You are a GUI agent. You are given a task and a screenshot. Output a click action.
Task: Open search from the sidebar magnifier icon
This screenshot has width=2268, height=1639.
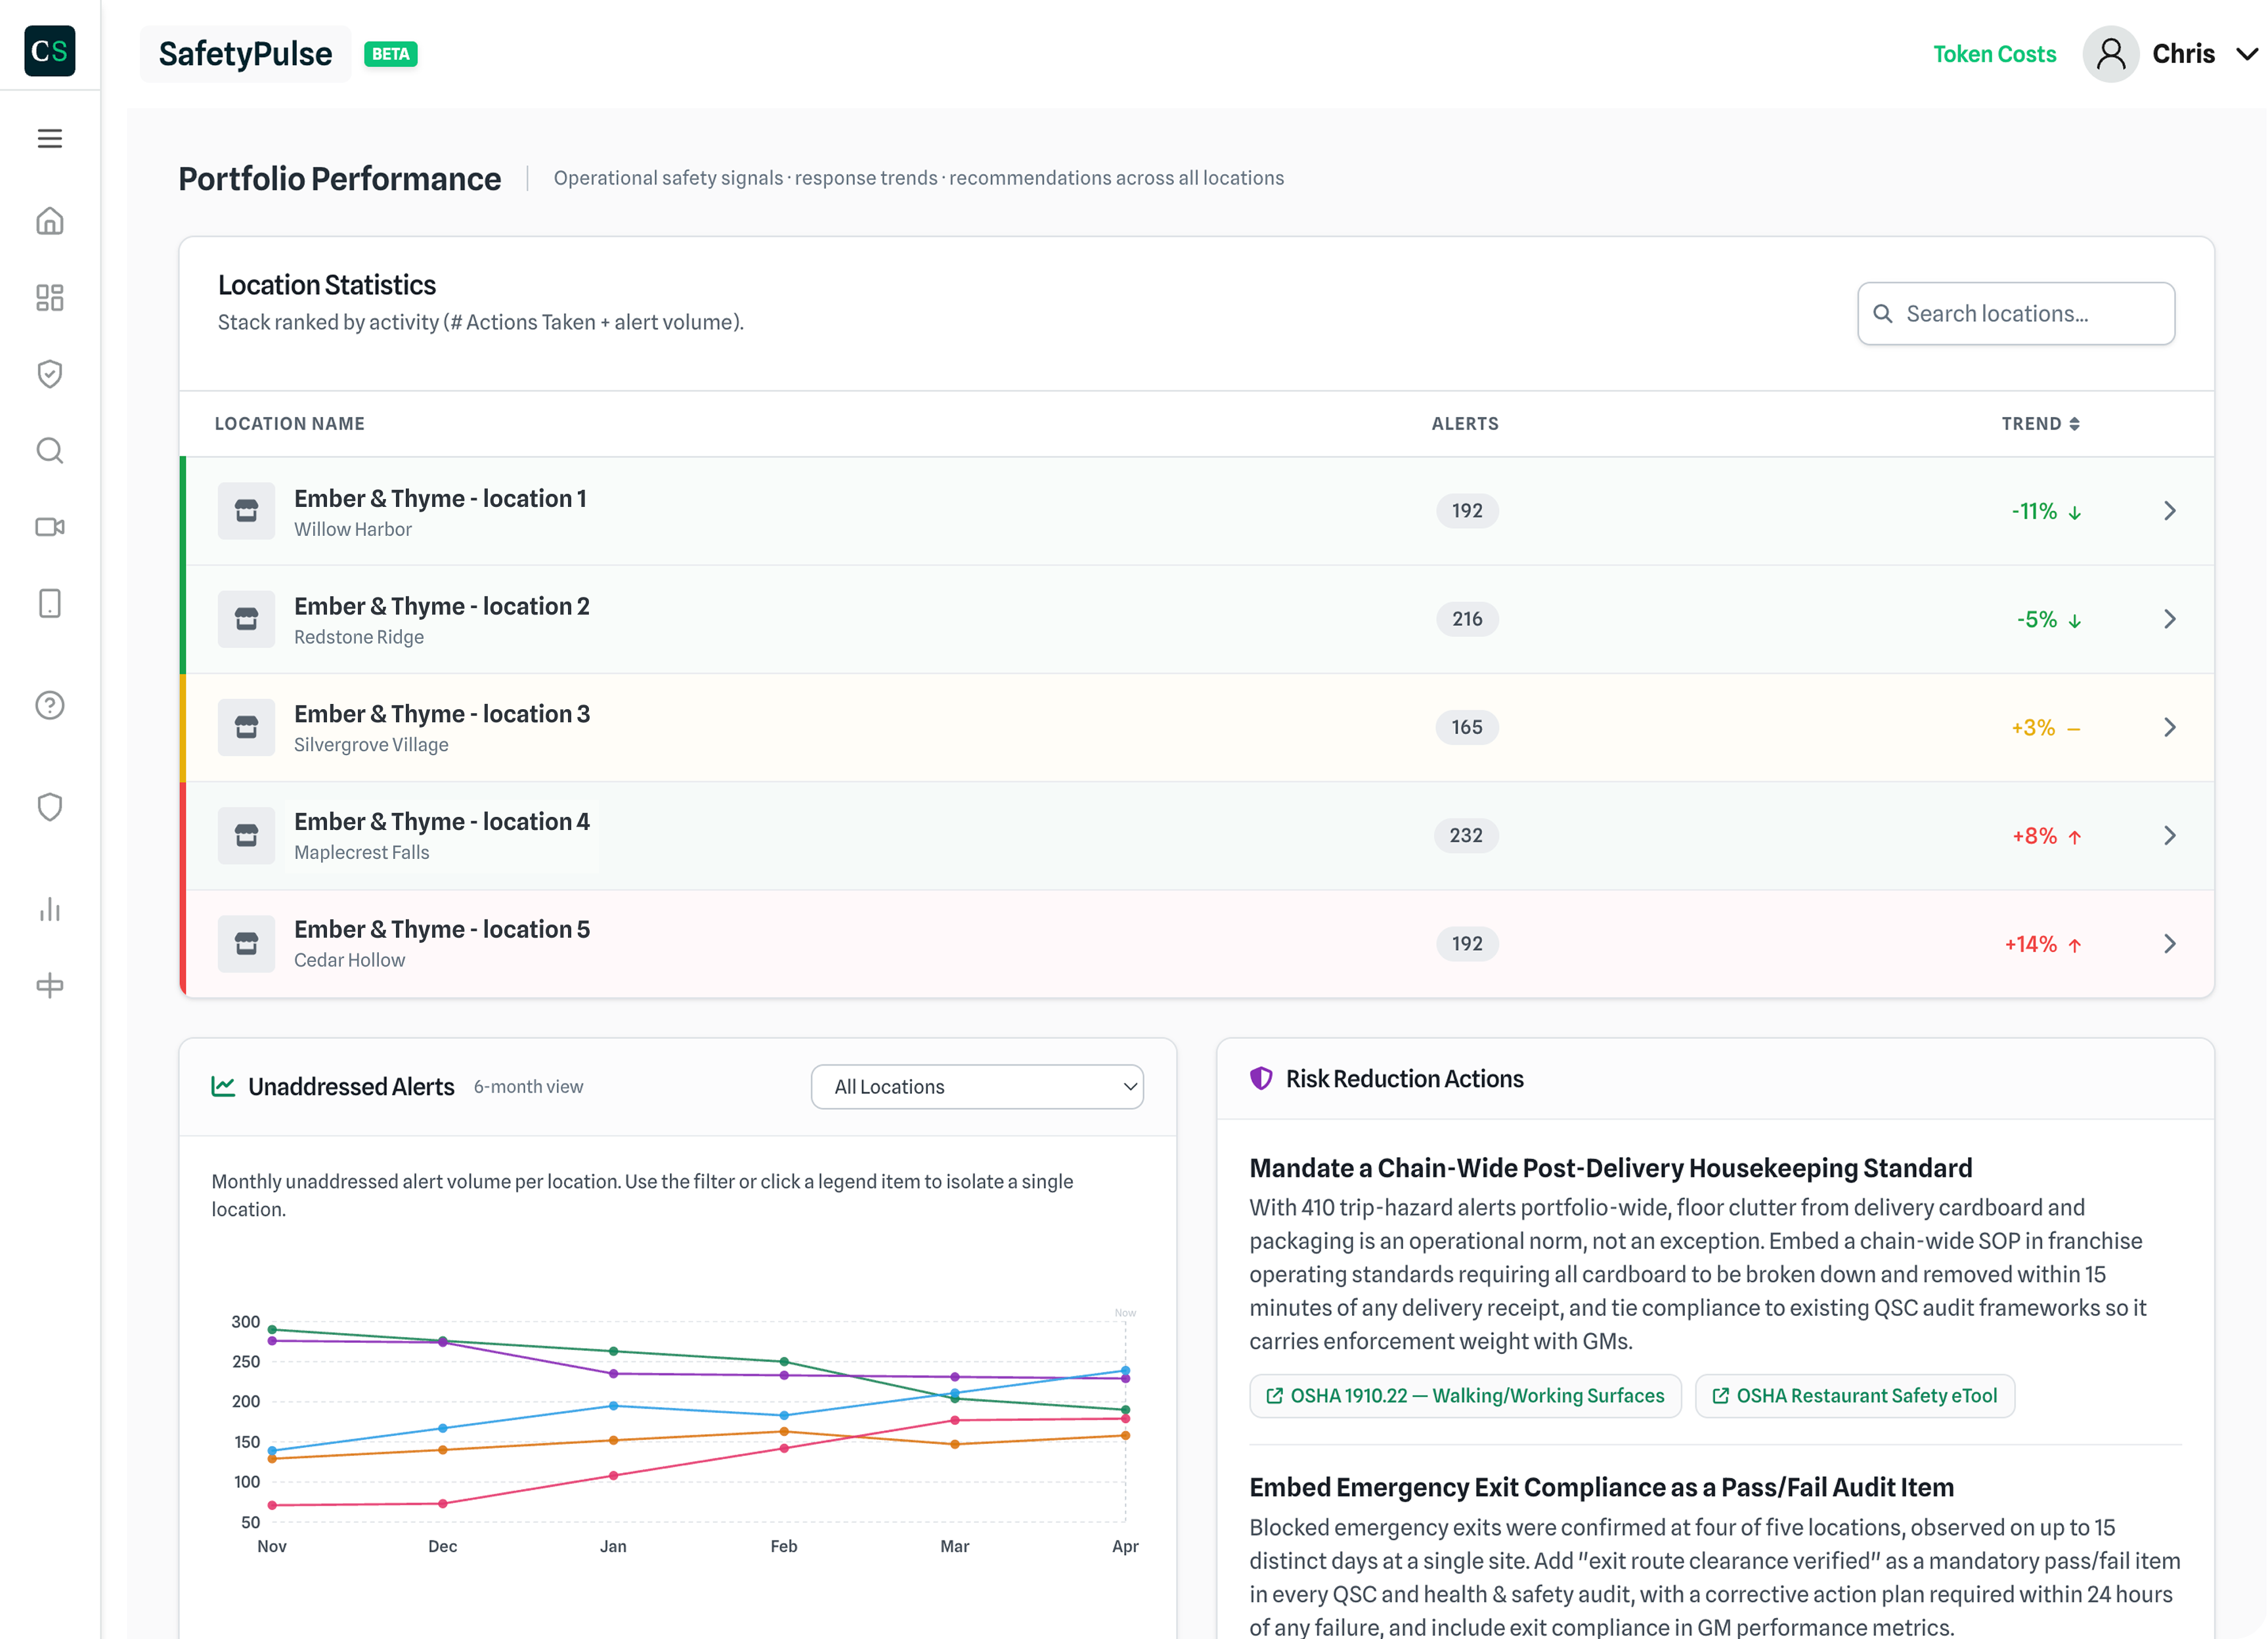[x=50, y=451]
